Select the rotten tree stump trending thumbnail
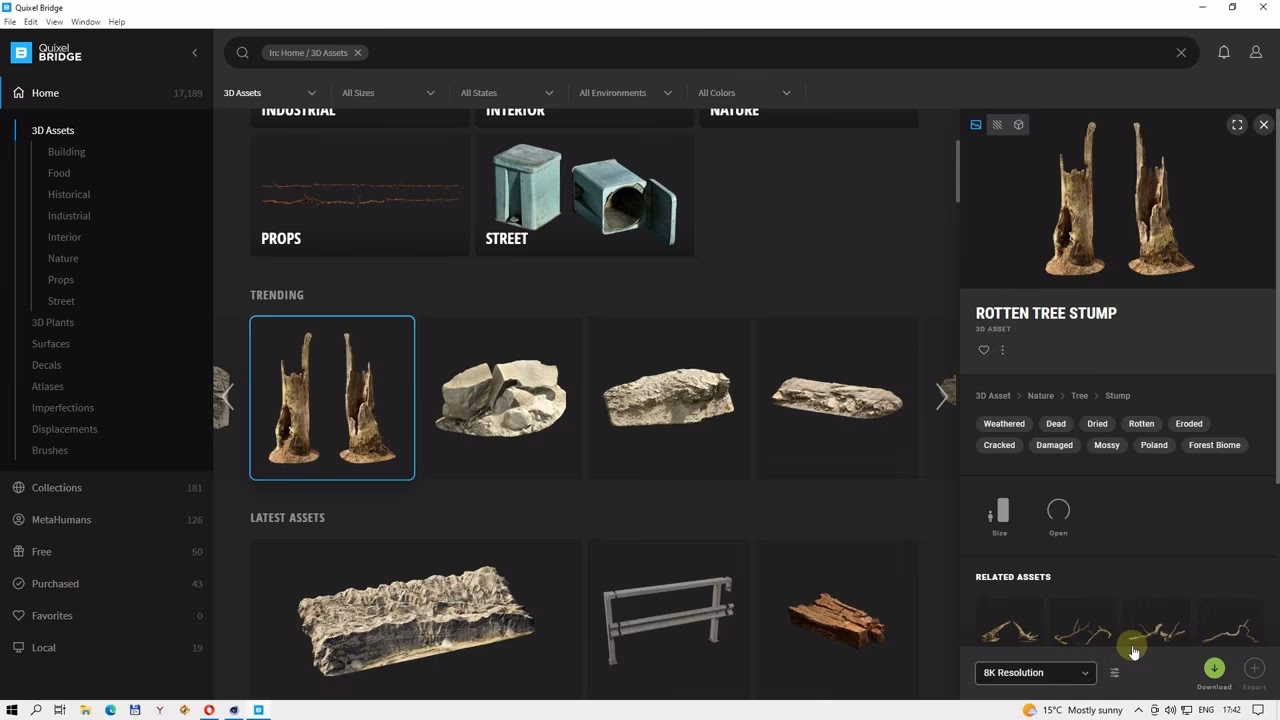1280x720 pixels. click(332, 398)
